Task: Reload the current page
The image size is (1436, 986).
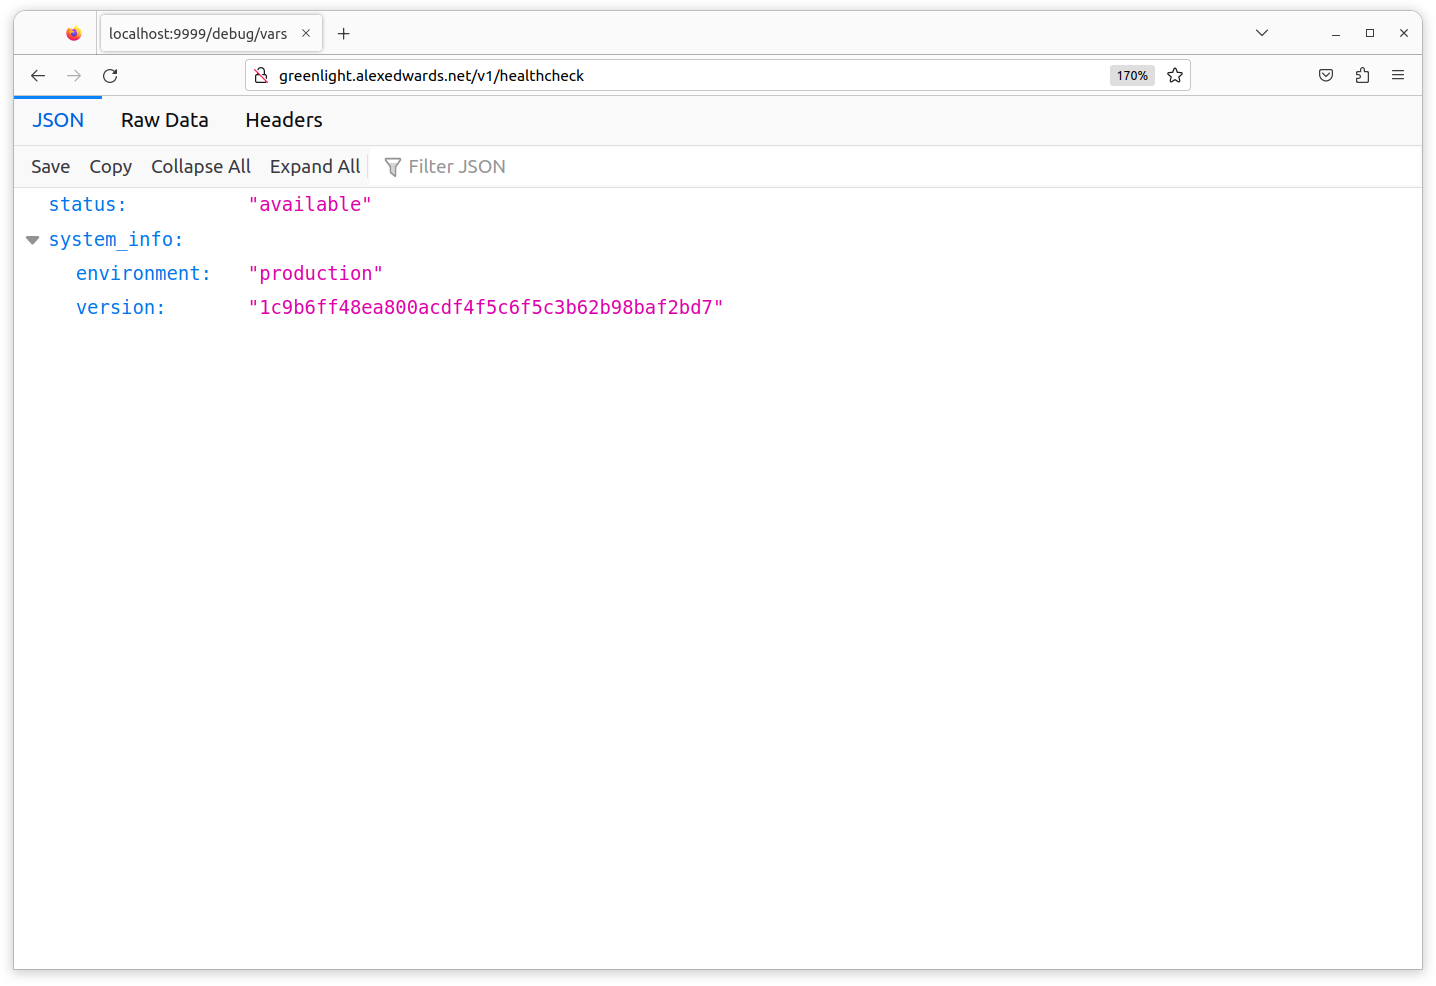Action: (x=110, y=76)
